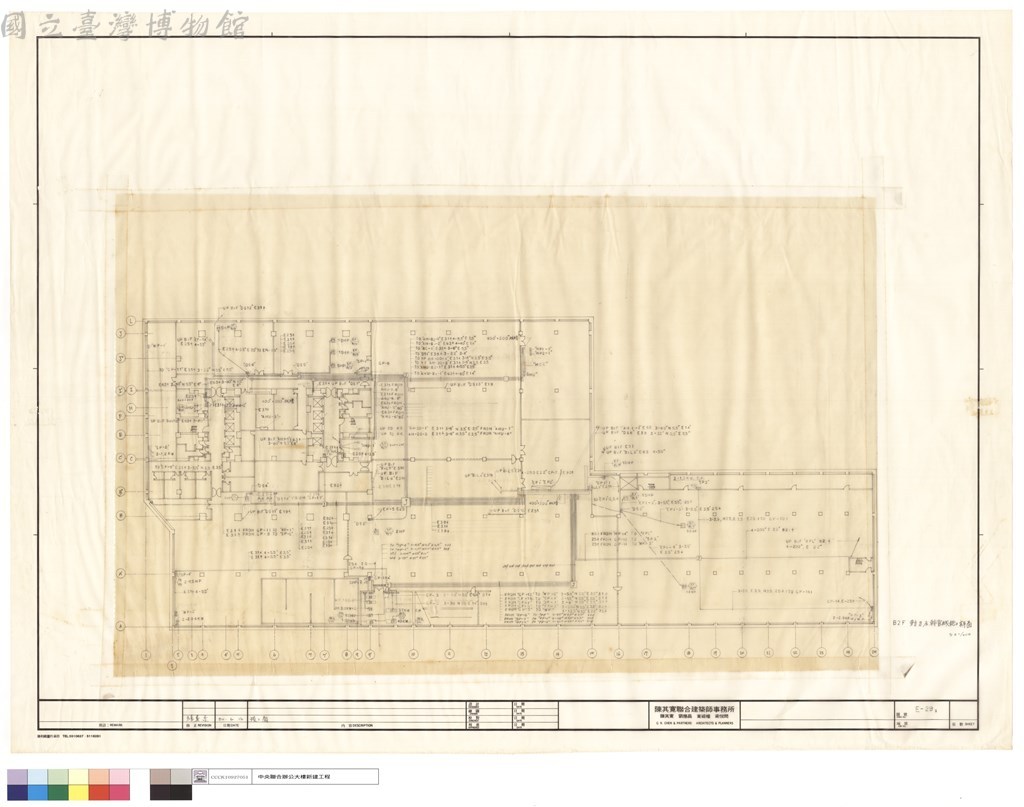
Task: Click the museum building logo icon
Action: click(x=200, y=776)
